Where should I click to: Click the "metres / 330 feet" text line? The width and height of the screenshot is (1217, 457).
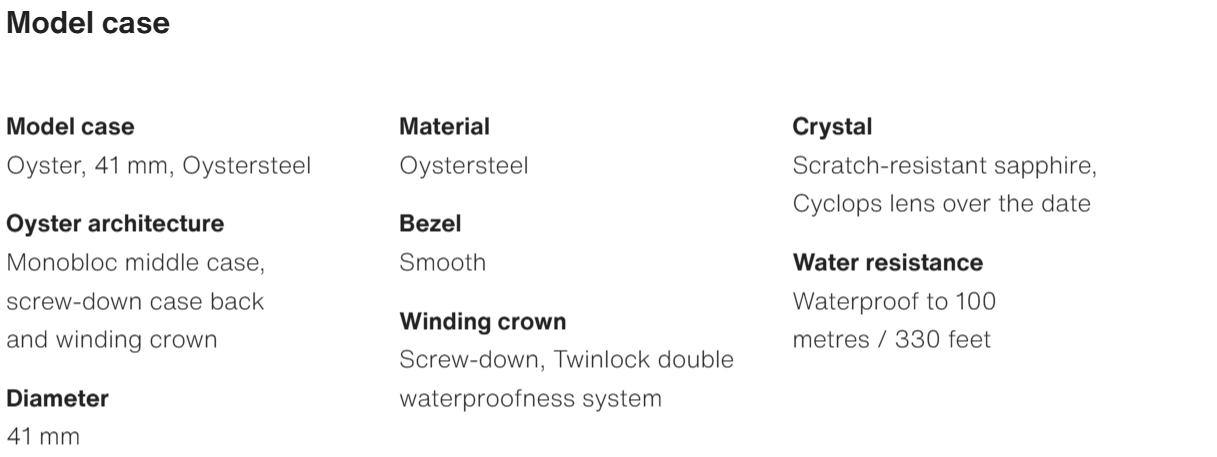[x=891, y=339]
